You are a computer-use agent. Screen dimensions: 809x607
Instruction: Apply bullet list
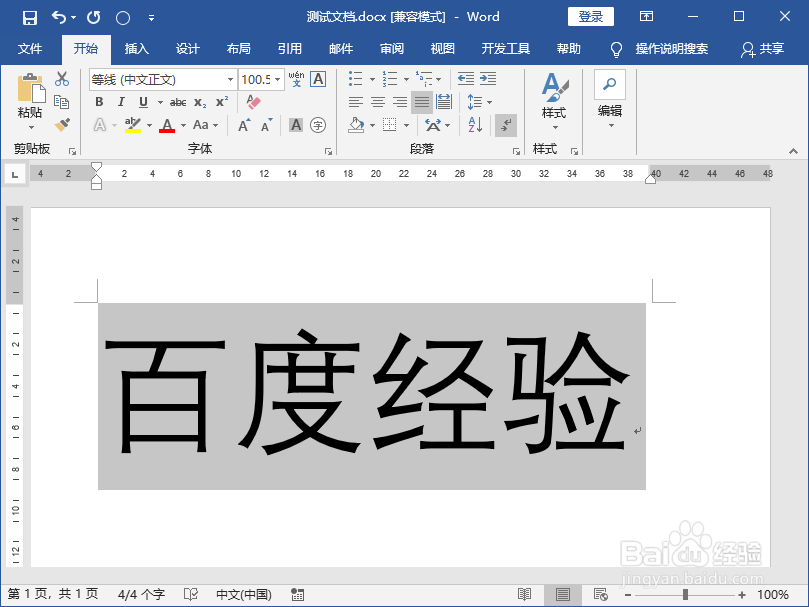(x=355, y=79)
